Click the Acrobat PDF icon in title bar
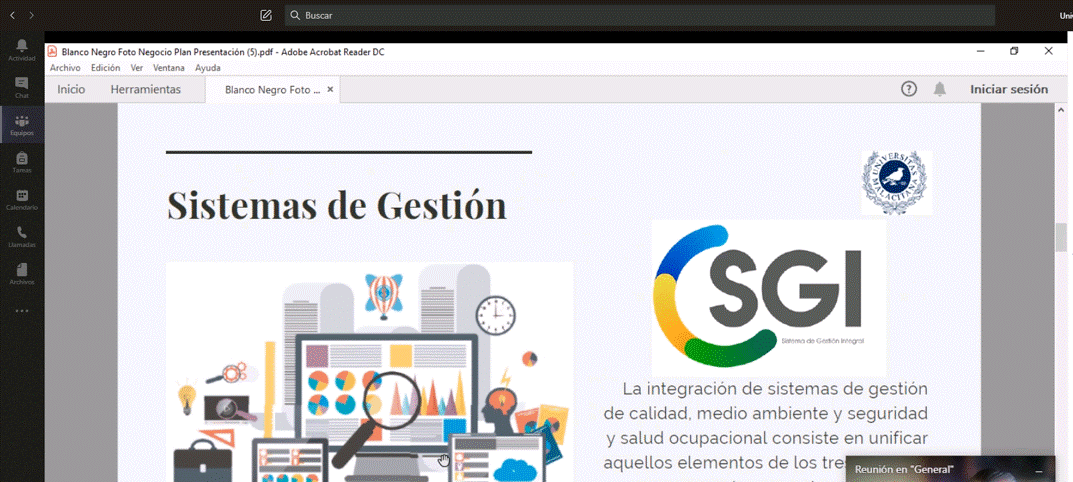This screenshot has height=482, width=1073. tap(52, 51)
